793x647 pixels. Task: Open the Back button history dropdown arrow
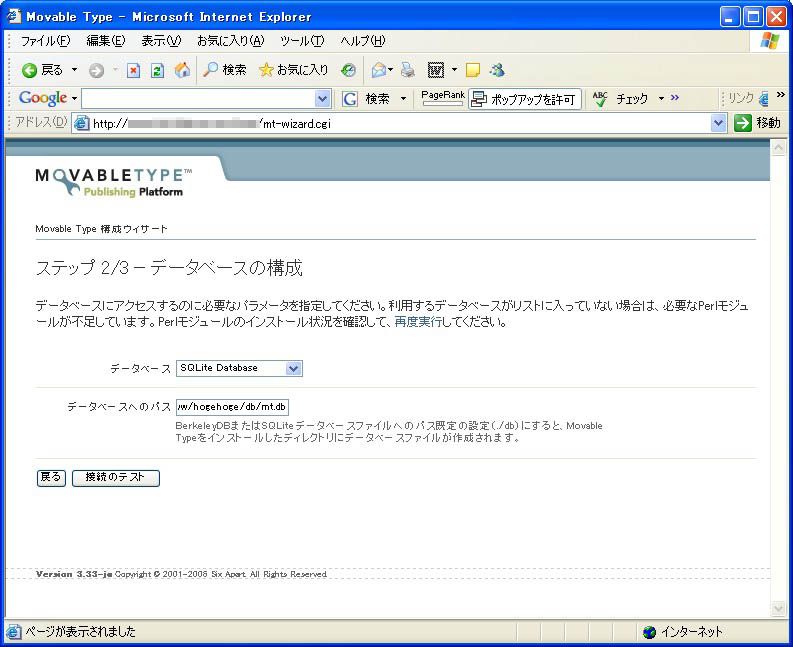coord(74,70)
